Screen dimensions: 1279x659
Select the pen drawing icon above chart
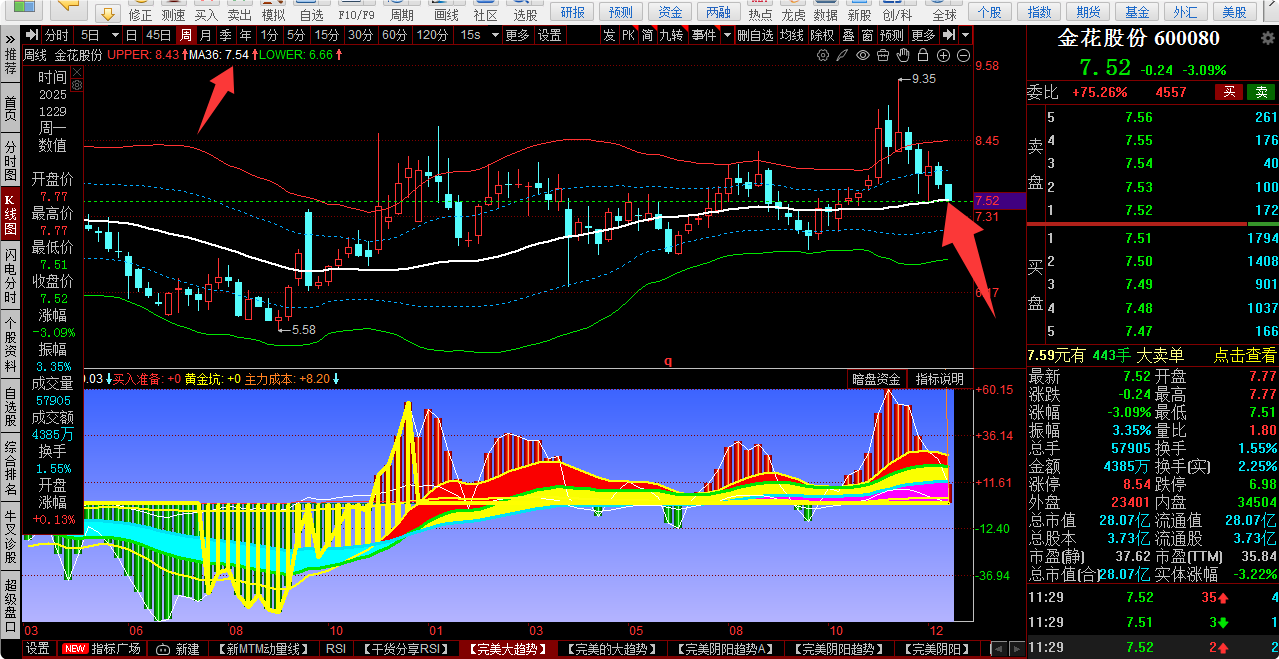pyautogui.click(x=842, y=55)
